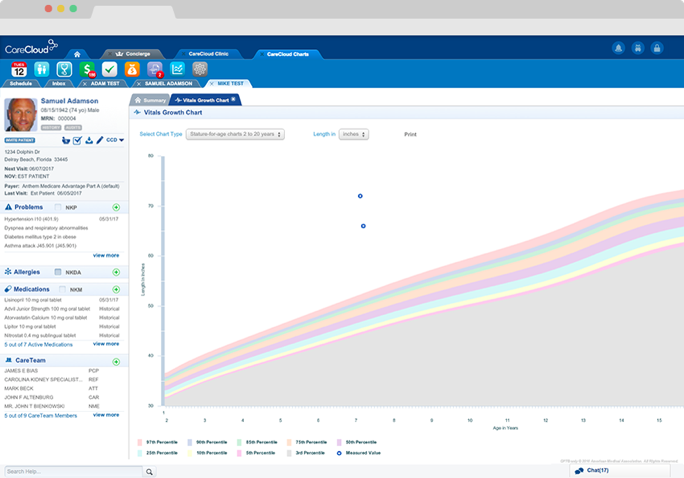684x478 pixels.
Task: Close the ADAM TEST patient tab
Action: (85, 83)
